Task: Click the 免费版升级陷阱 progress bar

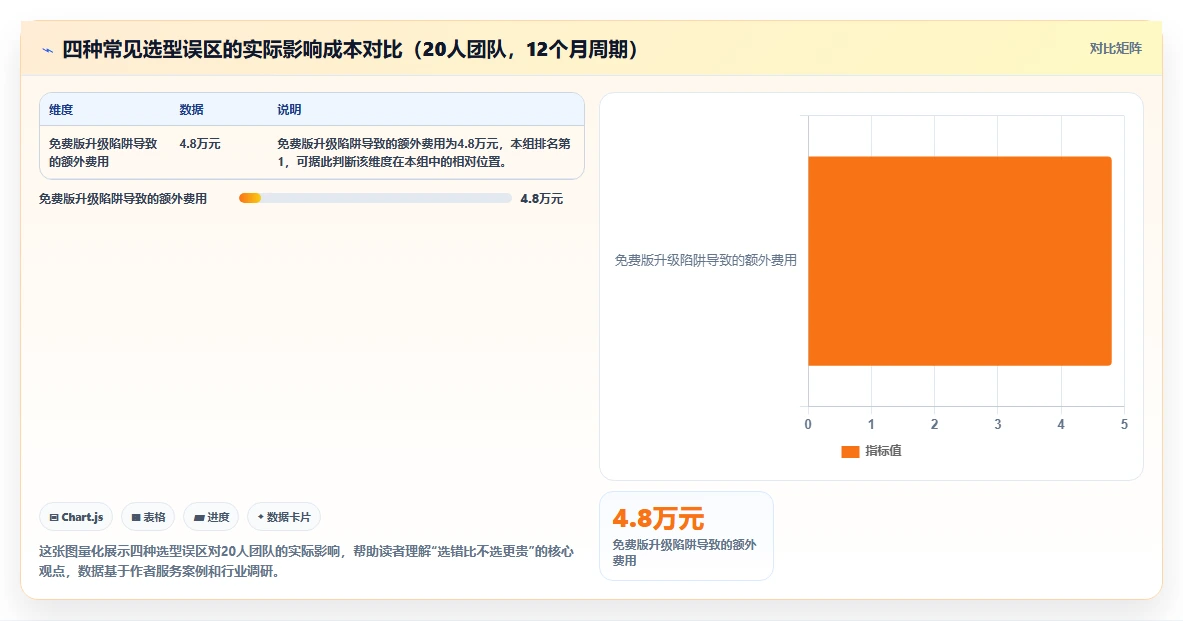Action: pyautogui.click(x=375, y=198)
